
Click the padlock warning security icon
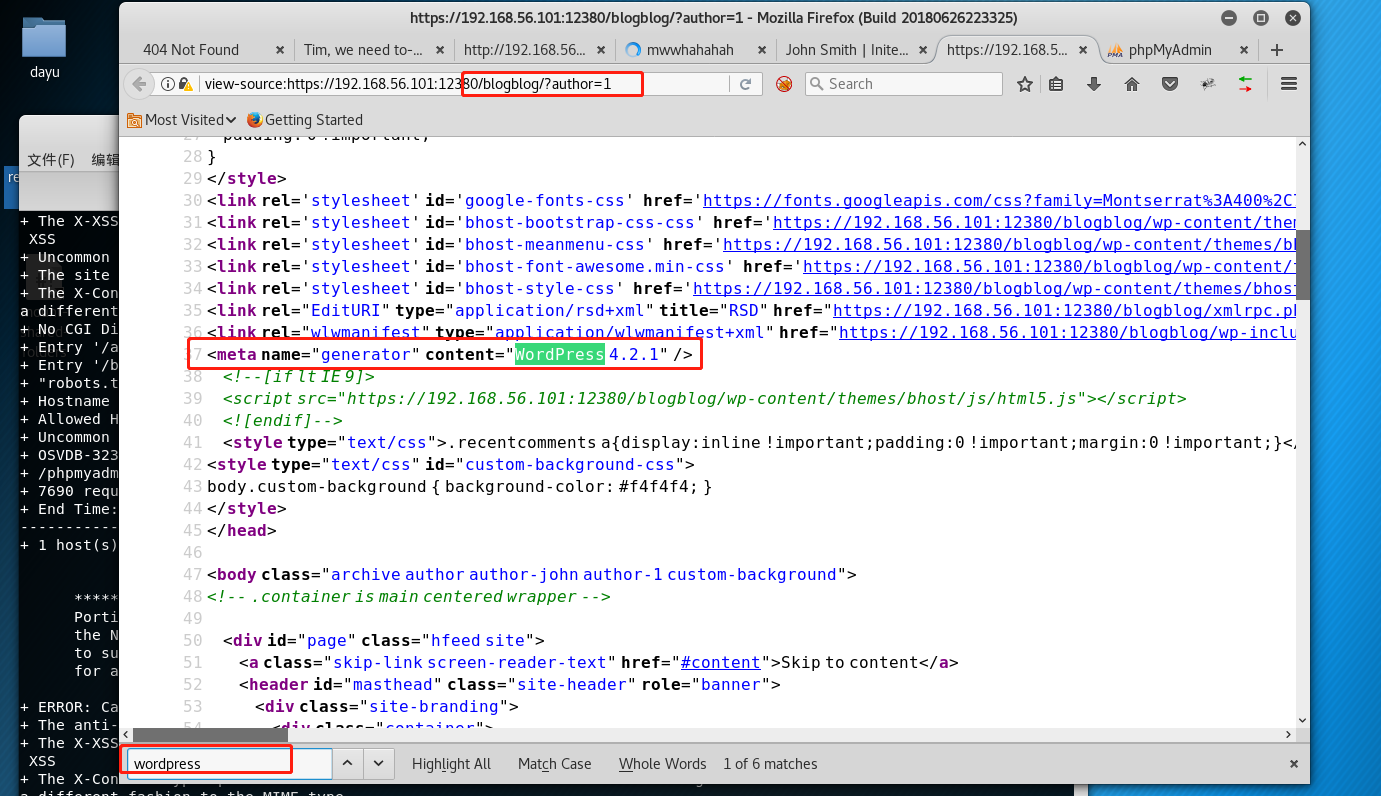coord(187,84)
